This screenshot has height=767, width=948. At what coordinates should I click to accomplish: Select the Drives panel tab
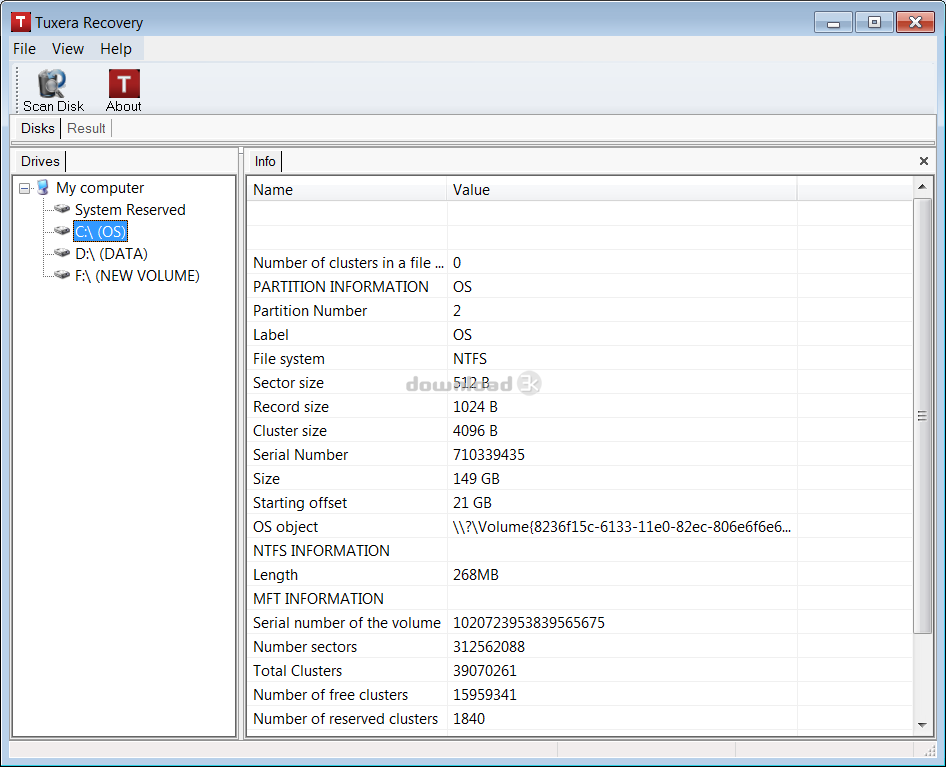[x=40, y=161]
